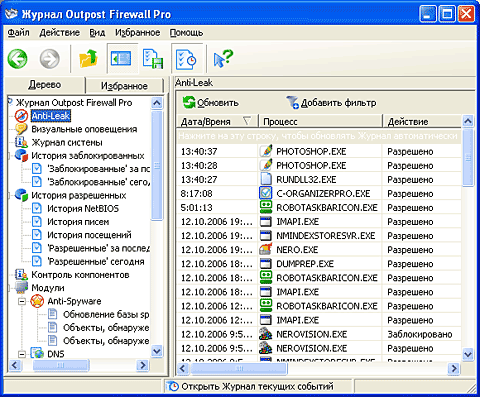Click the История заблокированных shield icon
The width and height of the screenshot is (480, 397).
point(21,156)
